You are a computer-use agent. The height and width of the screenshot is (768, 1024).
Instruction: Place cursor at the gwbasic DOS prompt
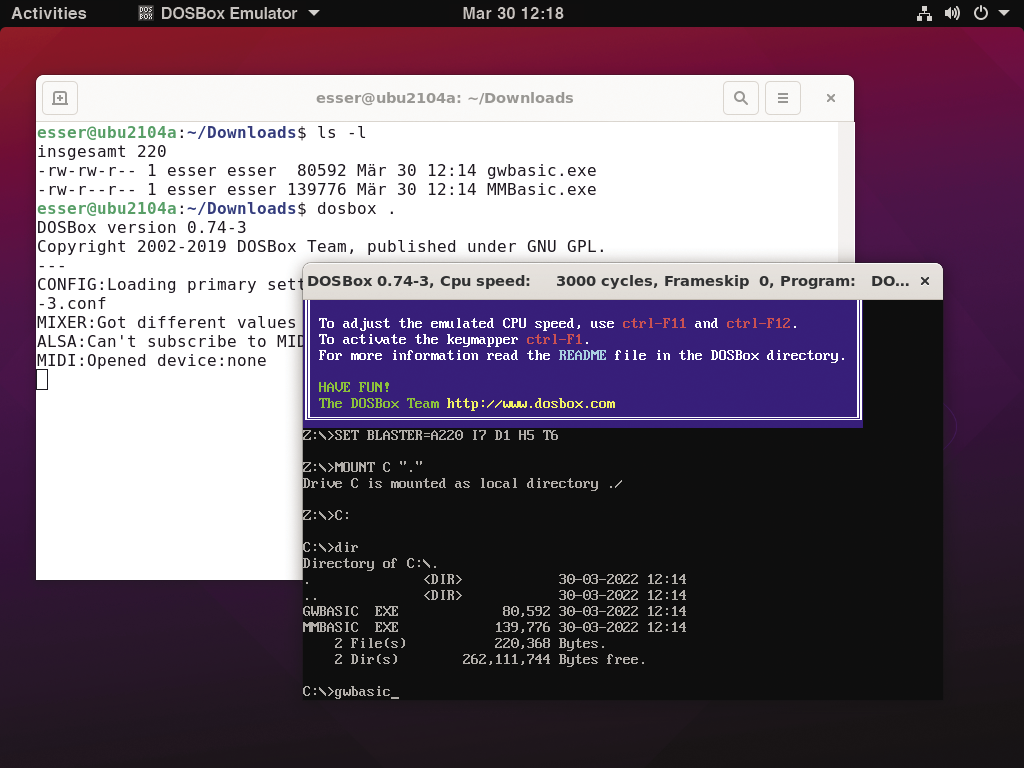click(350, 690)
